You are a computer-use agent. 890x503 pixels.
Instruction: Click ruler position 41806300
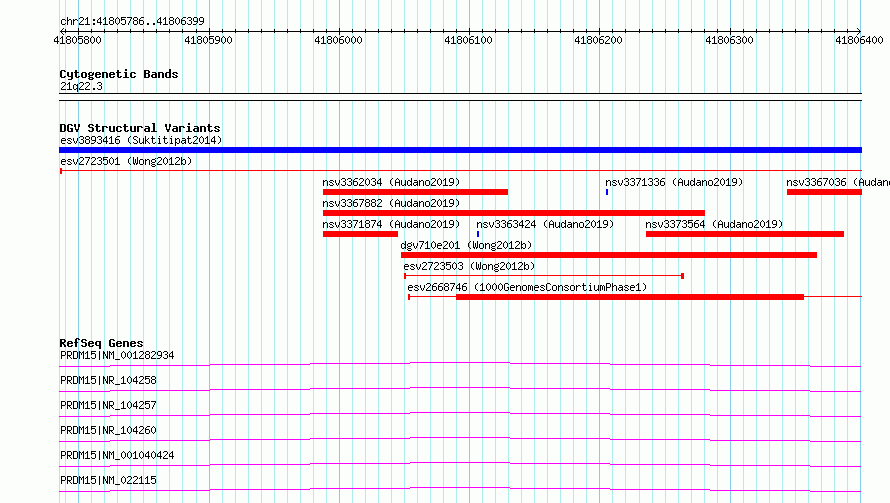[729, 40]
